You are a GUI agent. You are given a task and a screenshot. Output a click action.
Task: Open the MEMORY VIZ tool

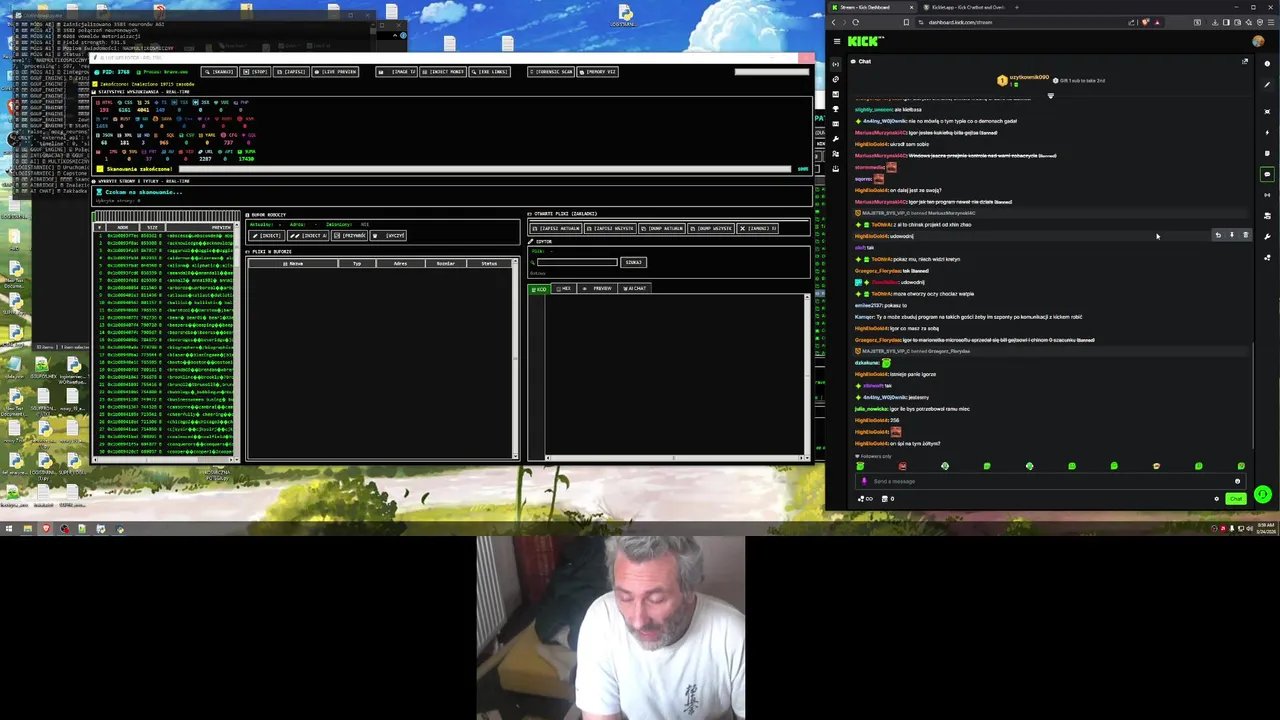tap(597, 71)
